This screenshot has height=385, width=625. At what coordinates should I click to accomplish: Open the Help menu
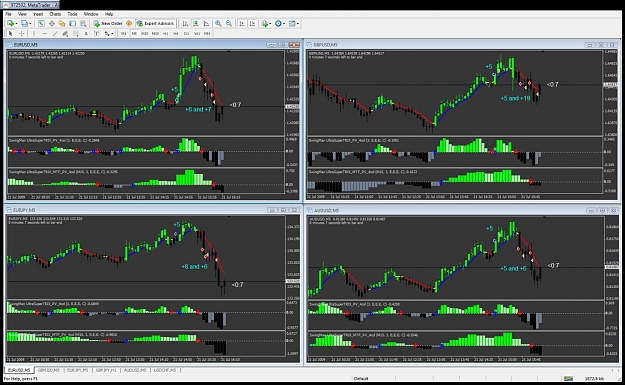point(109,14)
